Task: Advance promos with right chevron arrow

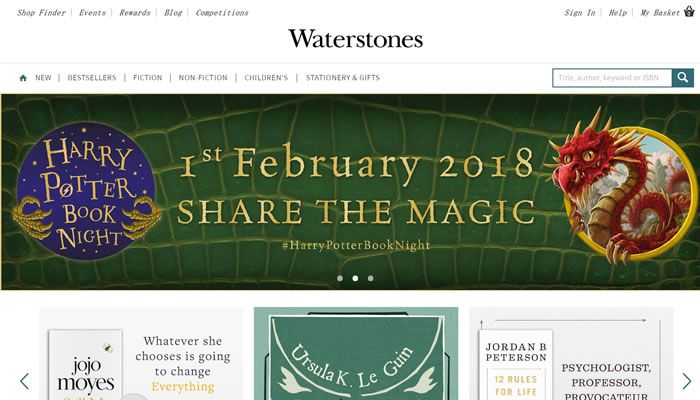Action: click(x=686, y=381)
